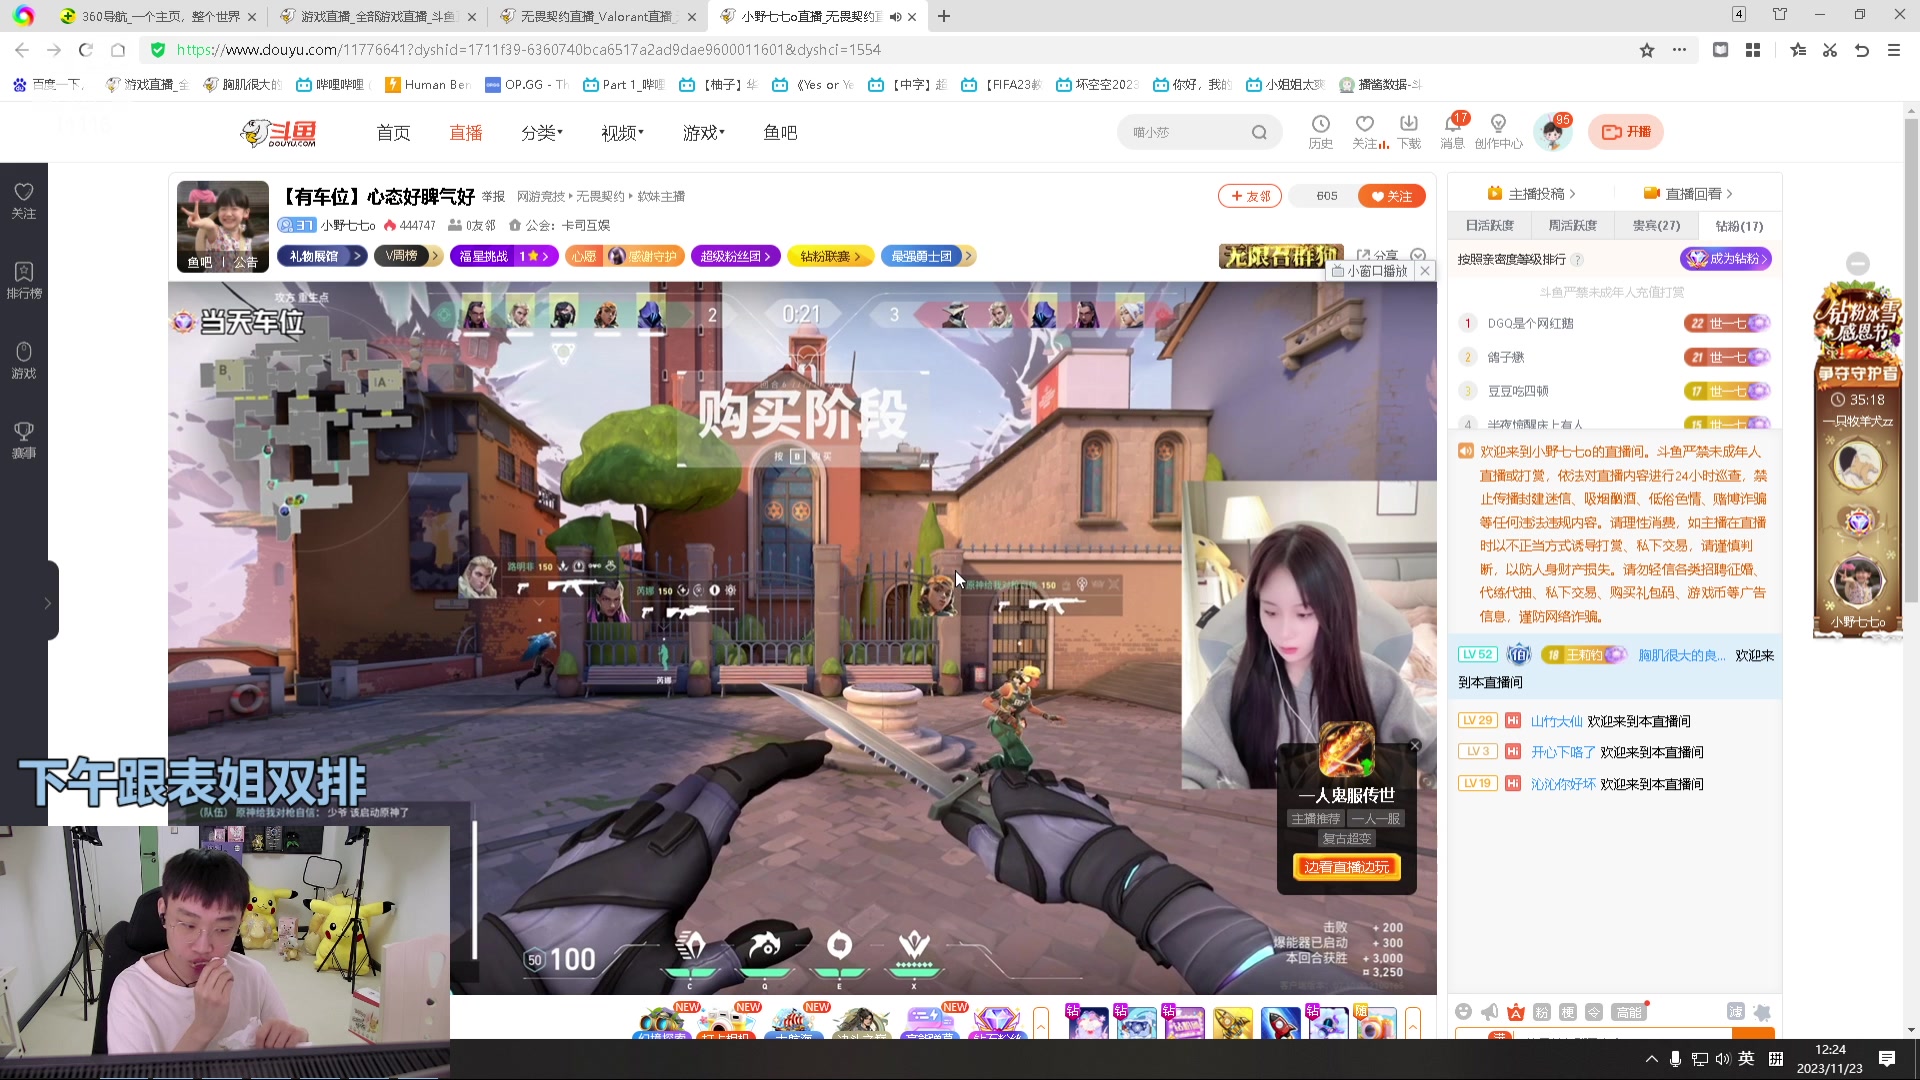This screenshot has height=1080, width=1920.
Task: Click the 小窗口播放 mini-player button
Action: click(x=1370, y=271)
